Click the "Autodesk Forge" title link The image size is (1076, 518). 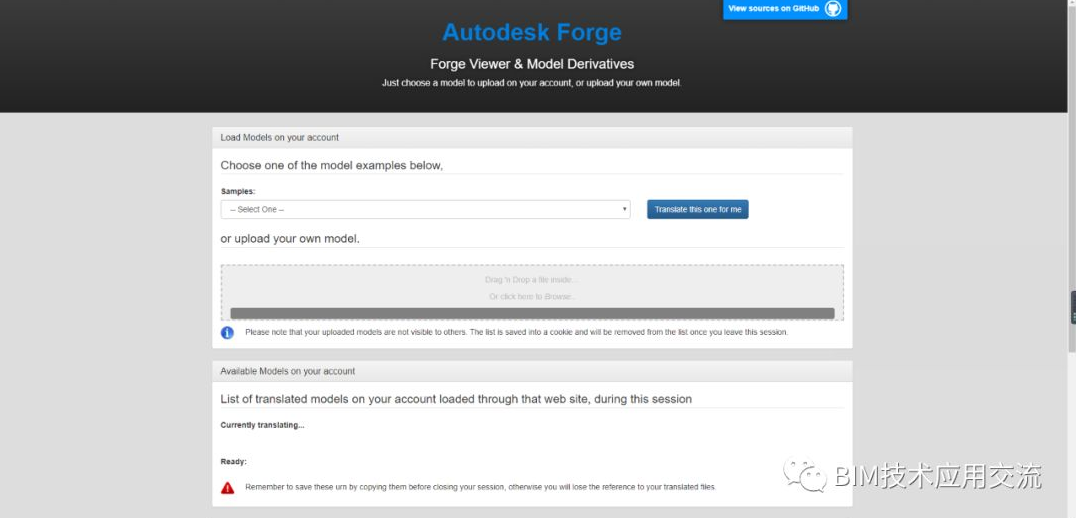click(x=532, y=32)
